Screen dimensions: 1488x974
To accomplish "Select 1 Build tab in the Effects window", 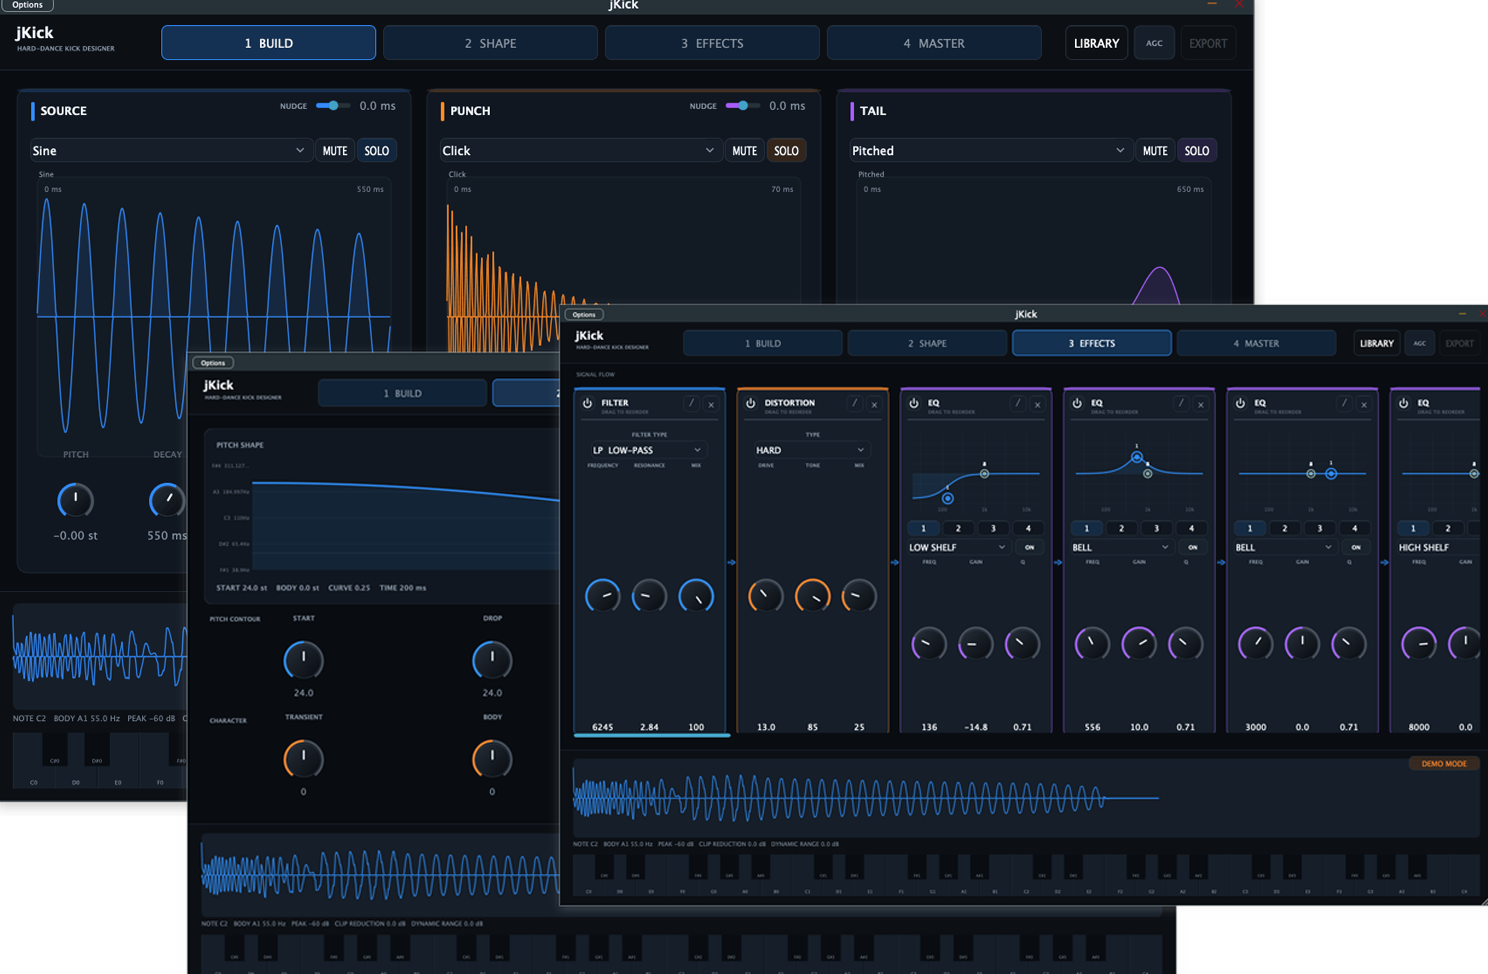I will 763,343.
